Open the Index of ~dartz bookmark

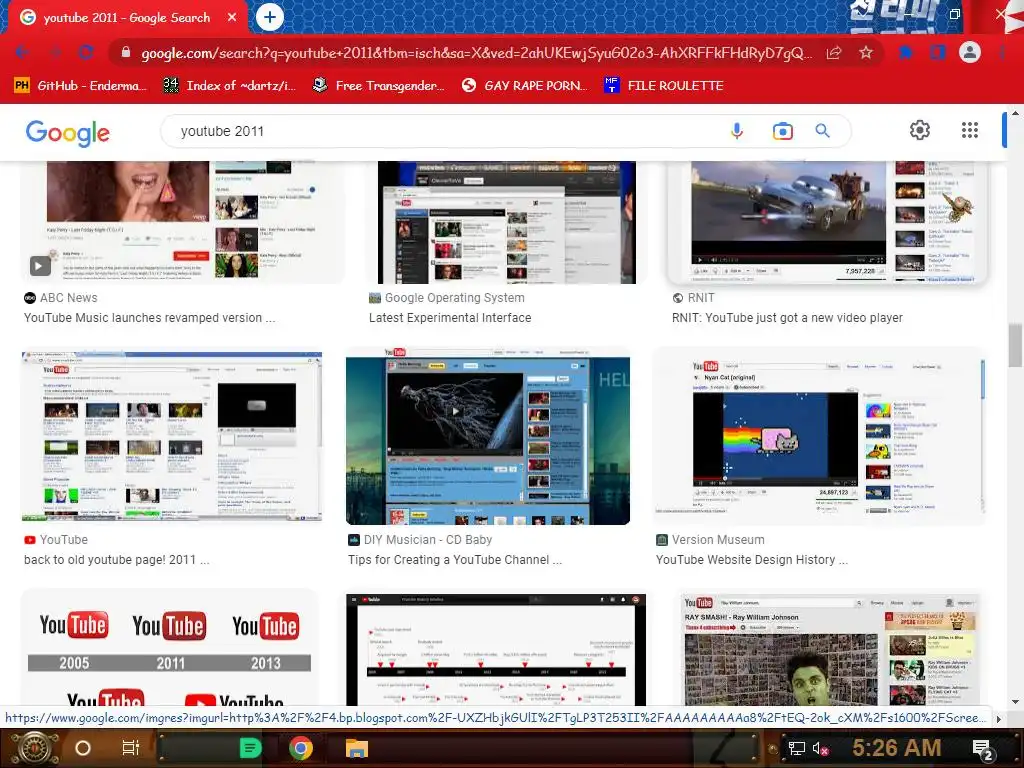tap(230, 86)
